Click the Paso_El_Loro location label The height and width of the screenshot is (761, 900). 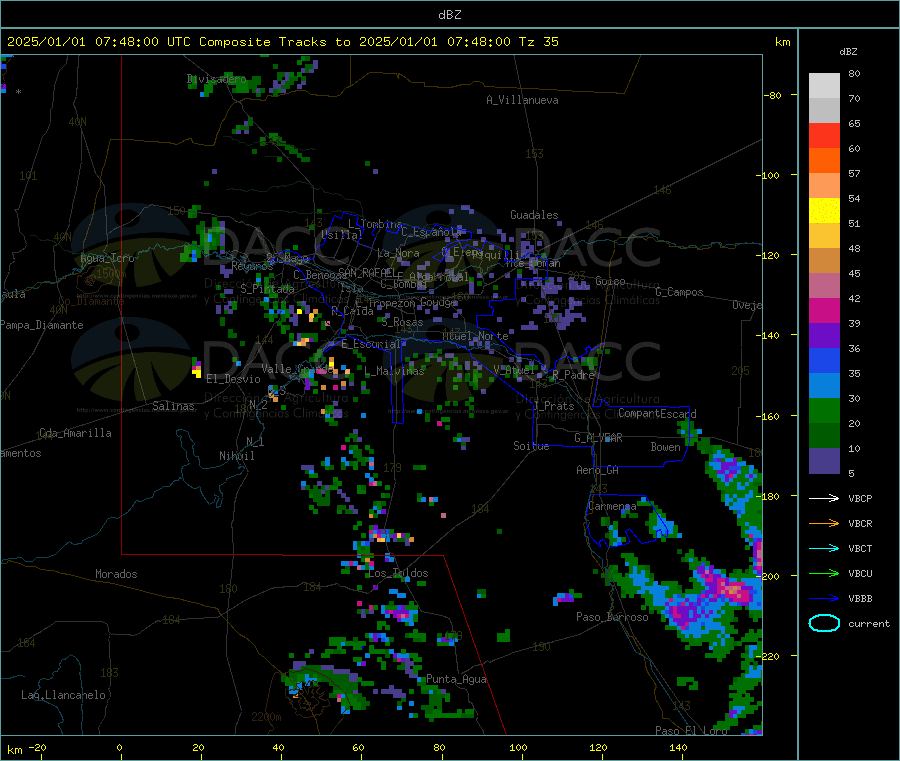[691, 731]
